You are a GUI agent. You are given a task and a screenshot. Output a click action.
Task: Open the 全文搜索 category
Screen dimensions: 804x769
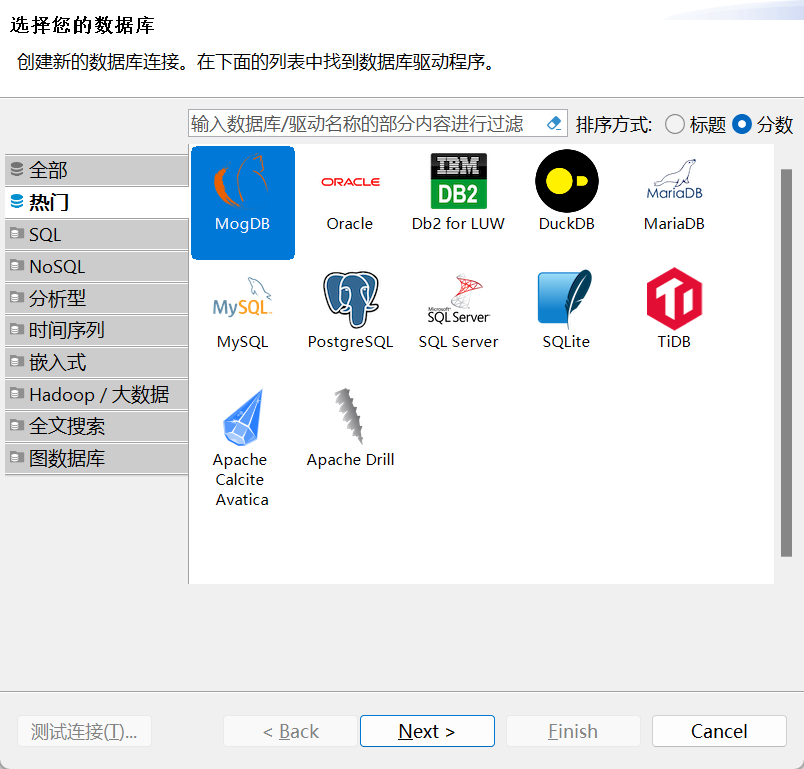(97, 426)
